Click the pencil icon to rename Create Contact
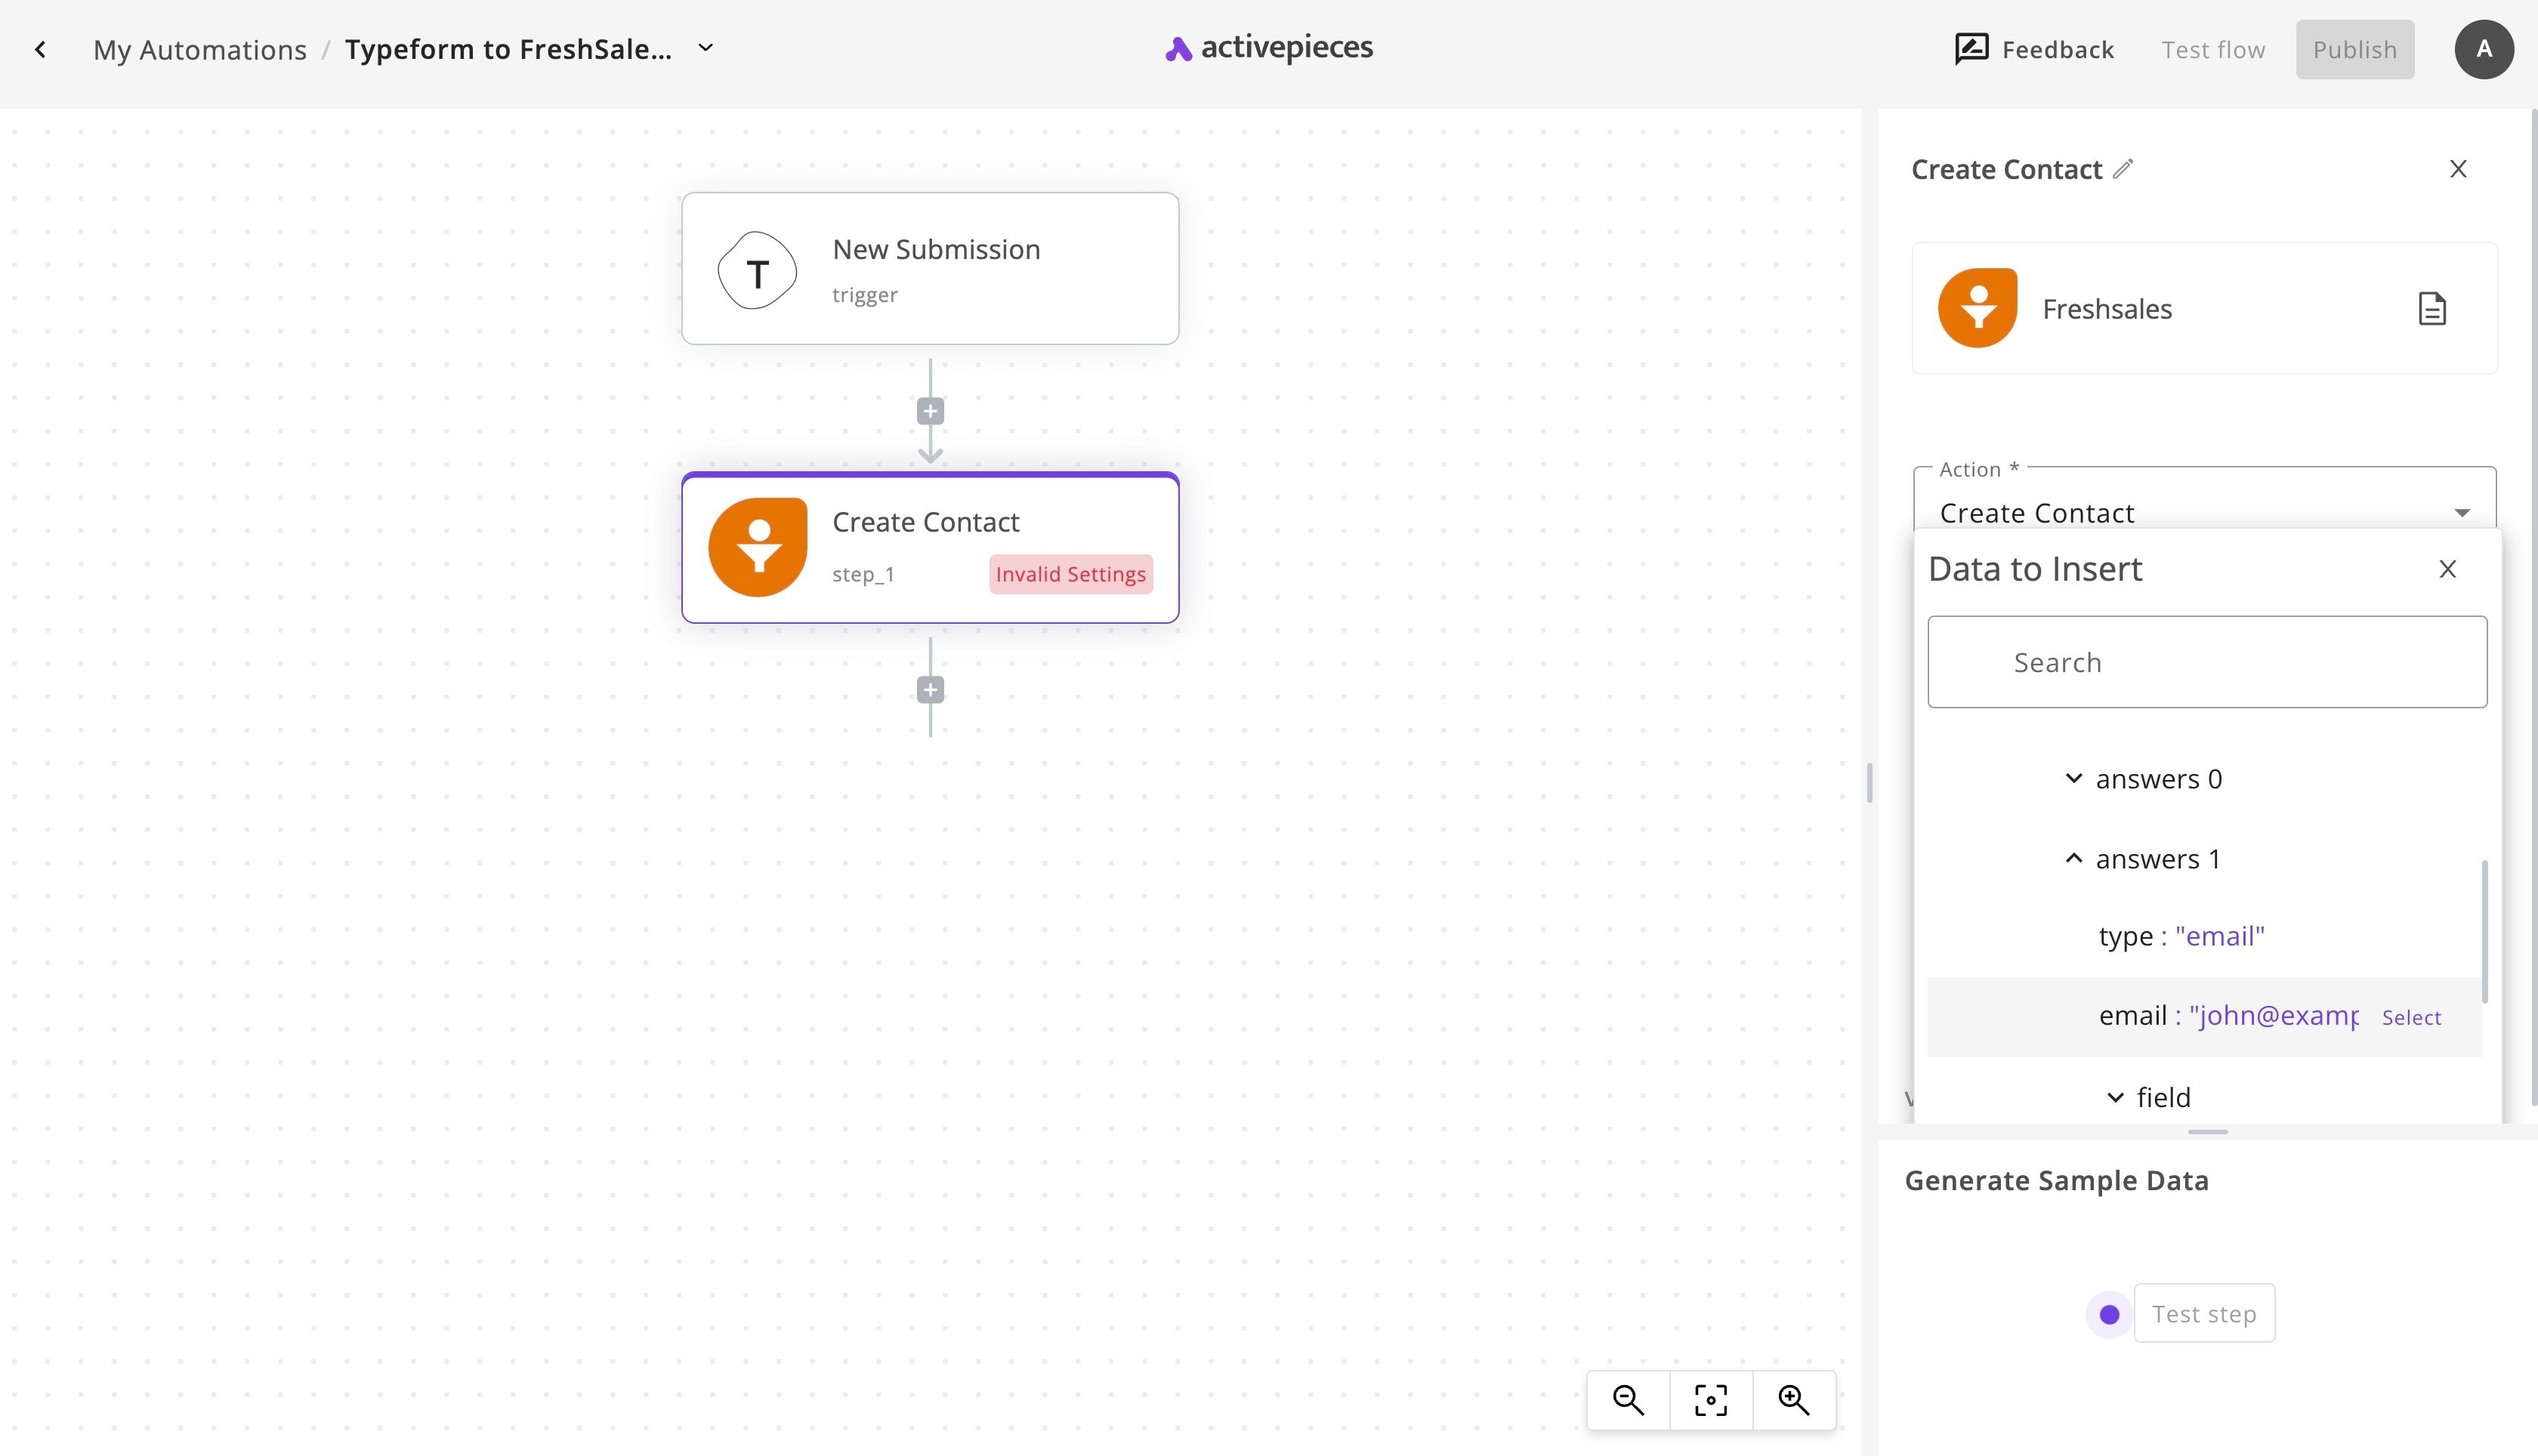 tap(2122, 169)
